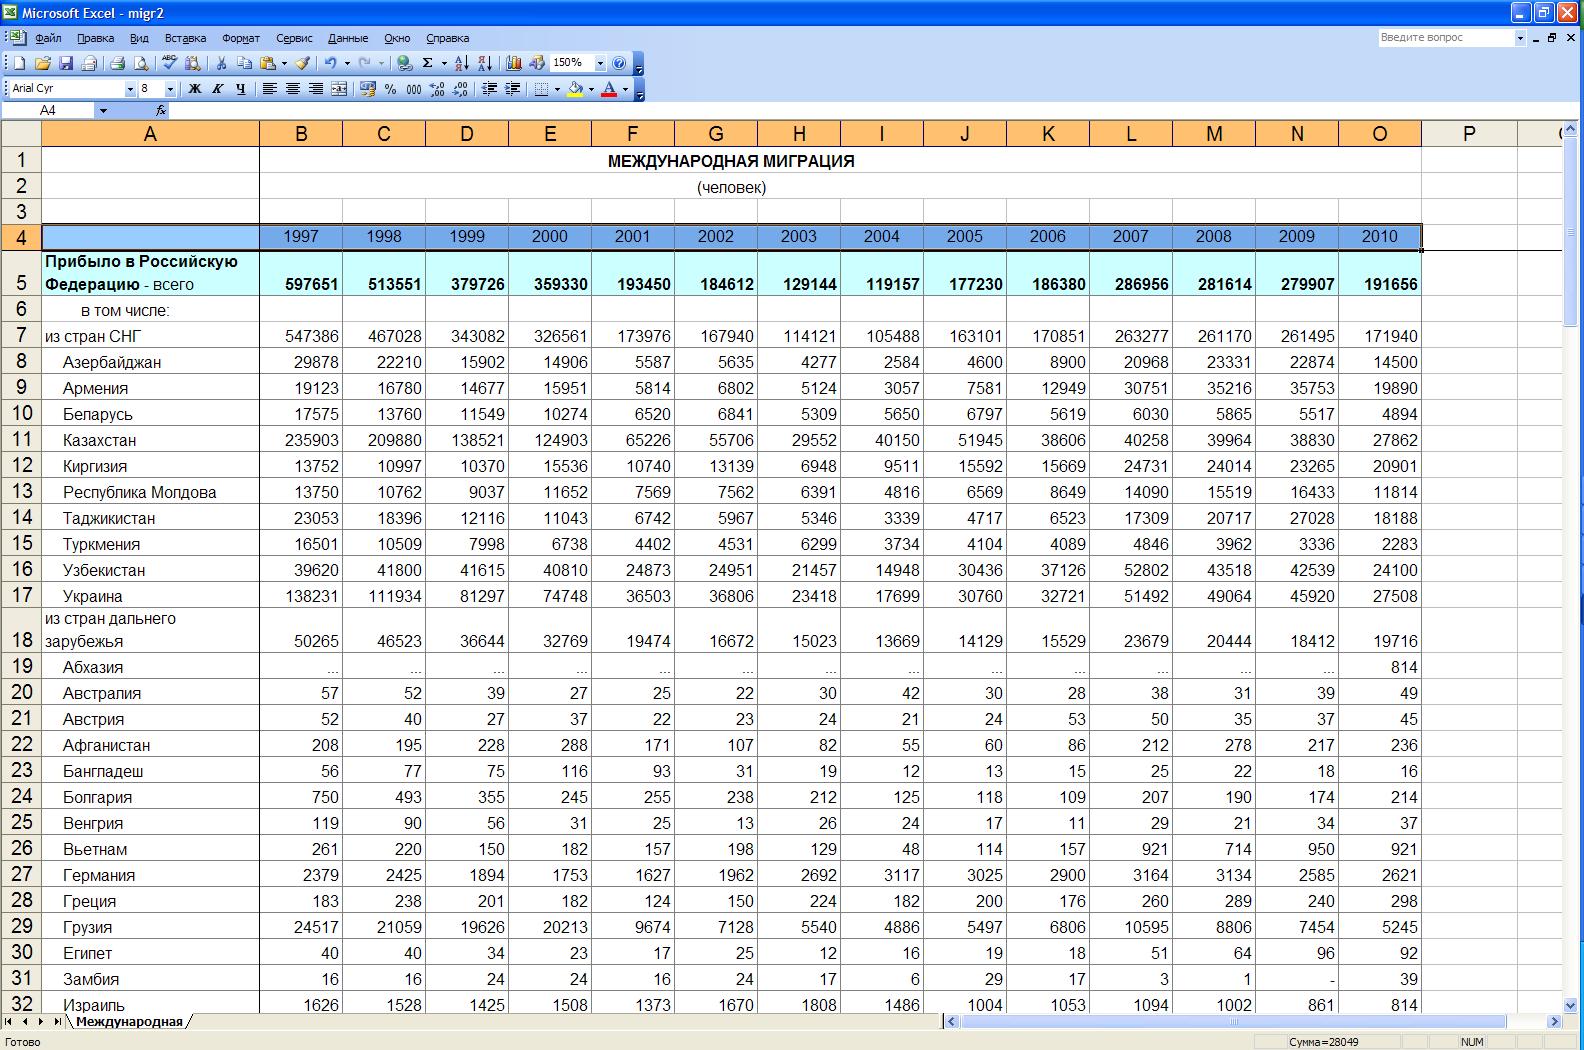
Task: Open the Формат menu
Action: [x=240, y=38]
